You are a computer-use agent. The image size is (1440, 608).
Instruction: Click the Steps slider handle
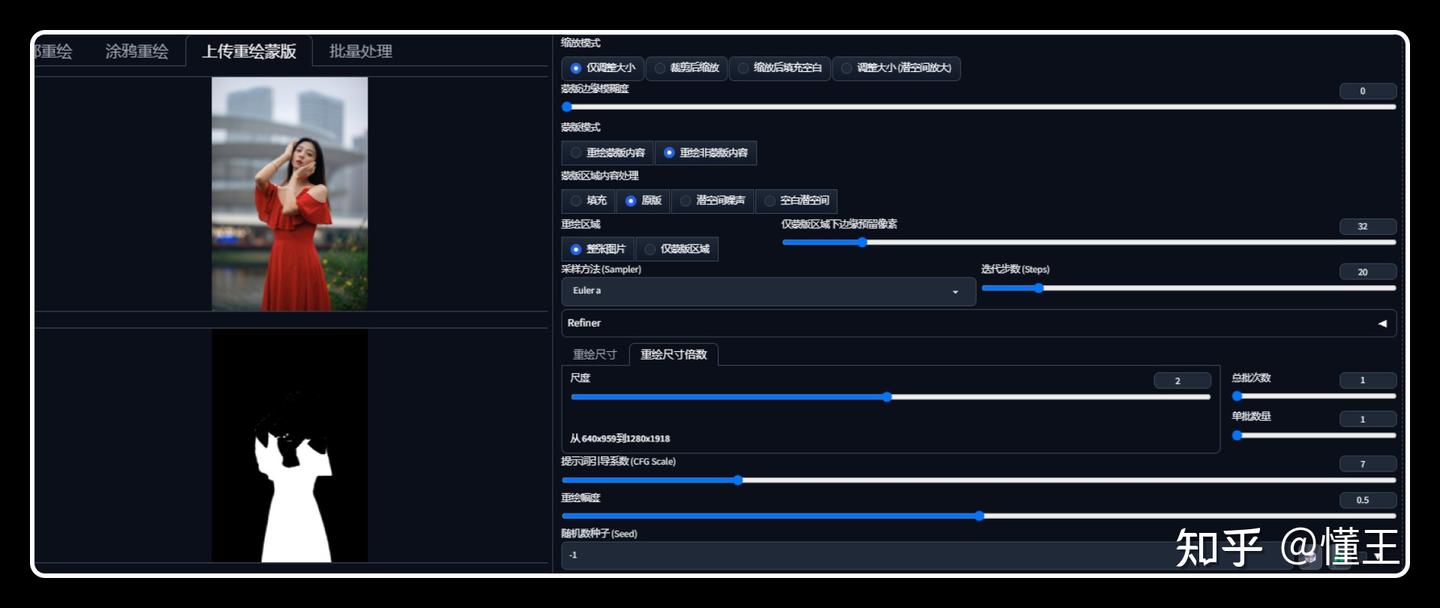tap(1040, 288)
